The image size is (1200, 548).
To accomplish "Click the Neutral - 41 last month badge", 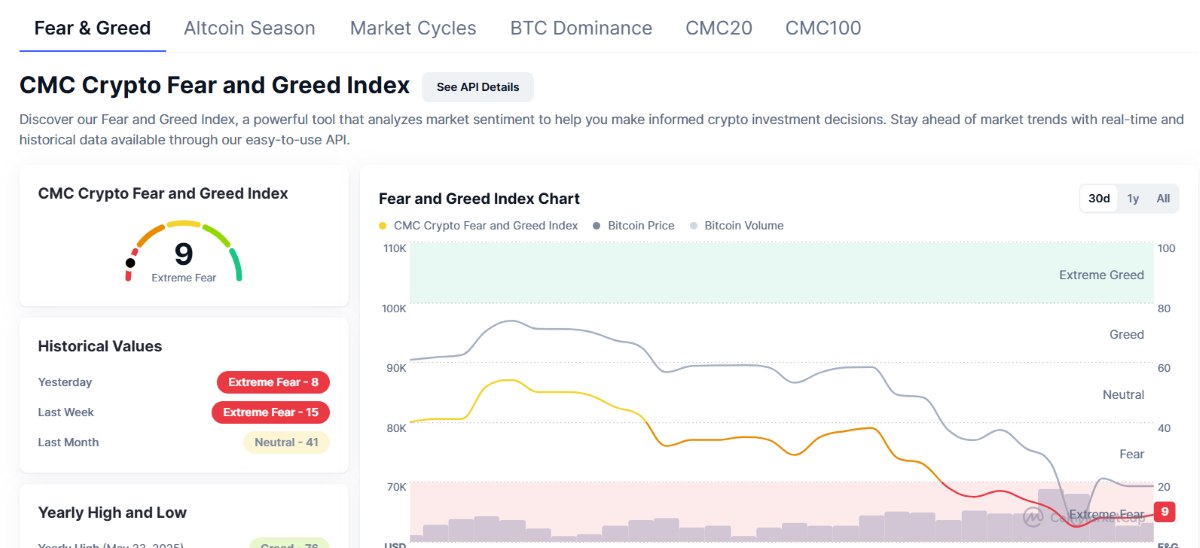I will 286,442.
